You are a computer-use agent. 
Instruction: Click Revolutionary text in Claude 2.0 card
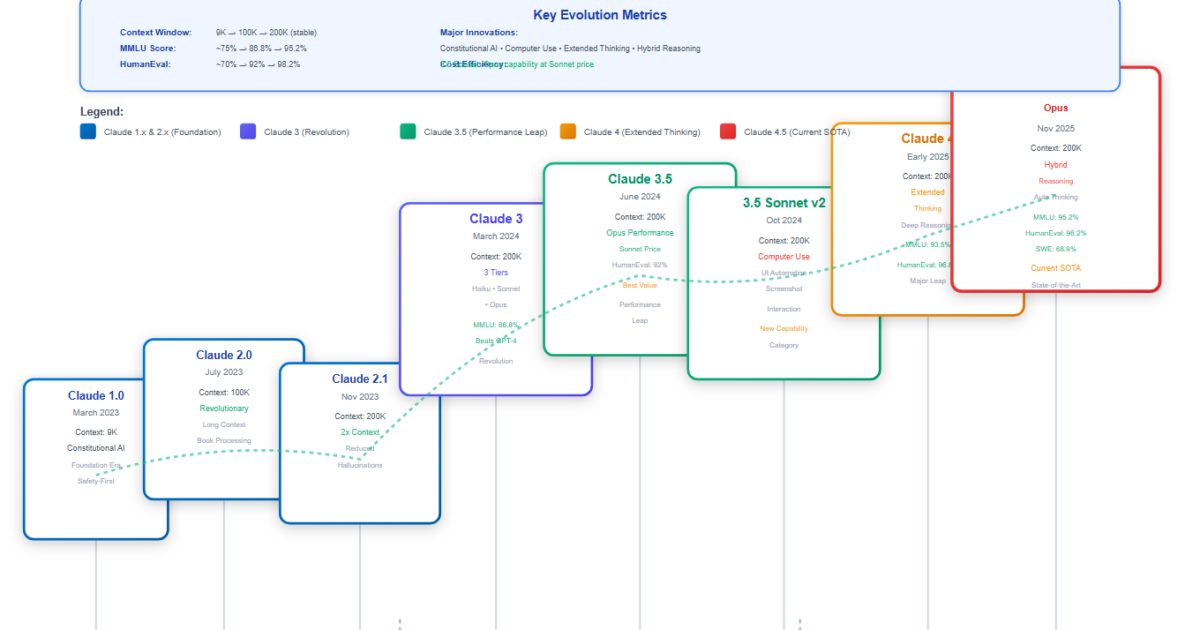pos(224,409)
